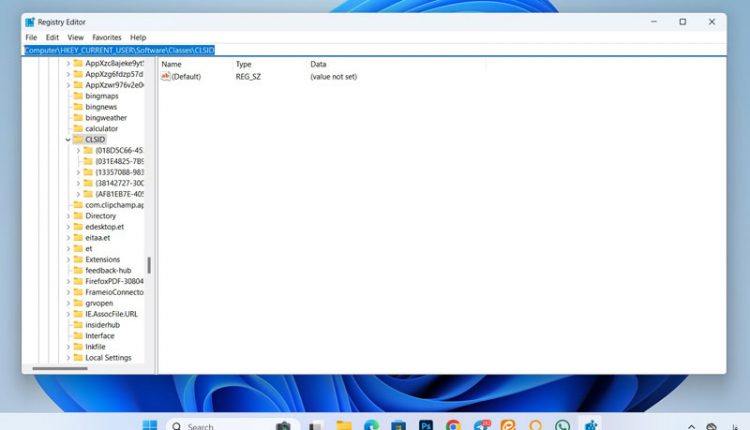This screenshot has width=750, height=430.
Task: Select the AppXzwr976v2e0 key
Action: [114, 85]
